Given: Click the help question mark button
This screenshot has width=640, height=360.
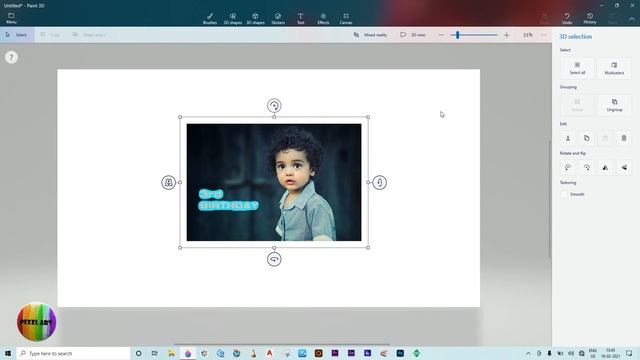Looking at the screenshot, I should tap(11, 57).
